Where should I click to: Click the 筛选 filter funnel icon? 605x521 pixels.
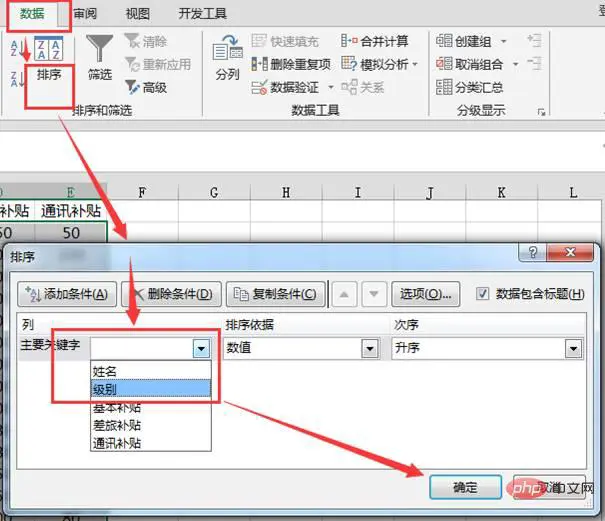click(100, 48)
